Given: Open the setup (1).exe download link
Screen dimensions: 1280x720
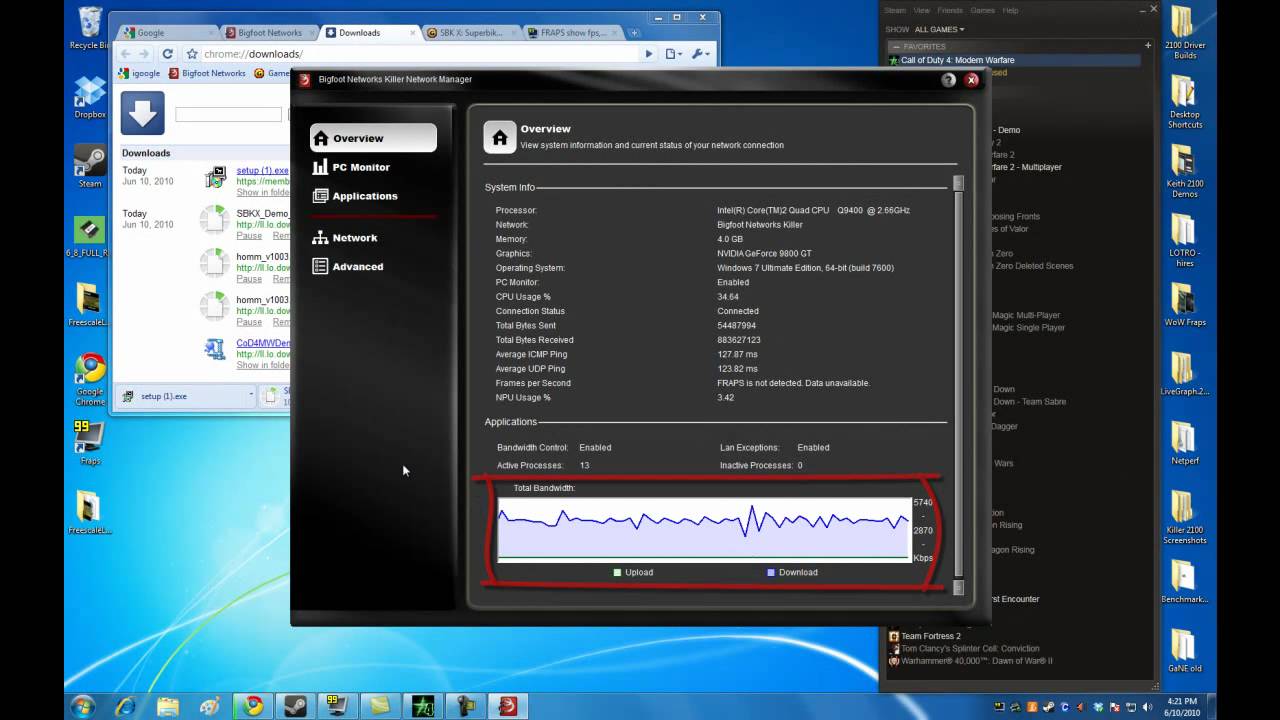Looking at the screenshot, I should pyautogui.click(x=262, y=171).
